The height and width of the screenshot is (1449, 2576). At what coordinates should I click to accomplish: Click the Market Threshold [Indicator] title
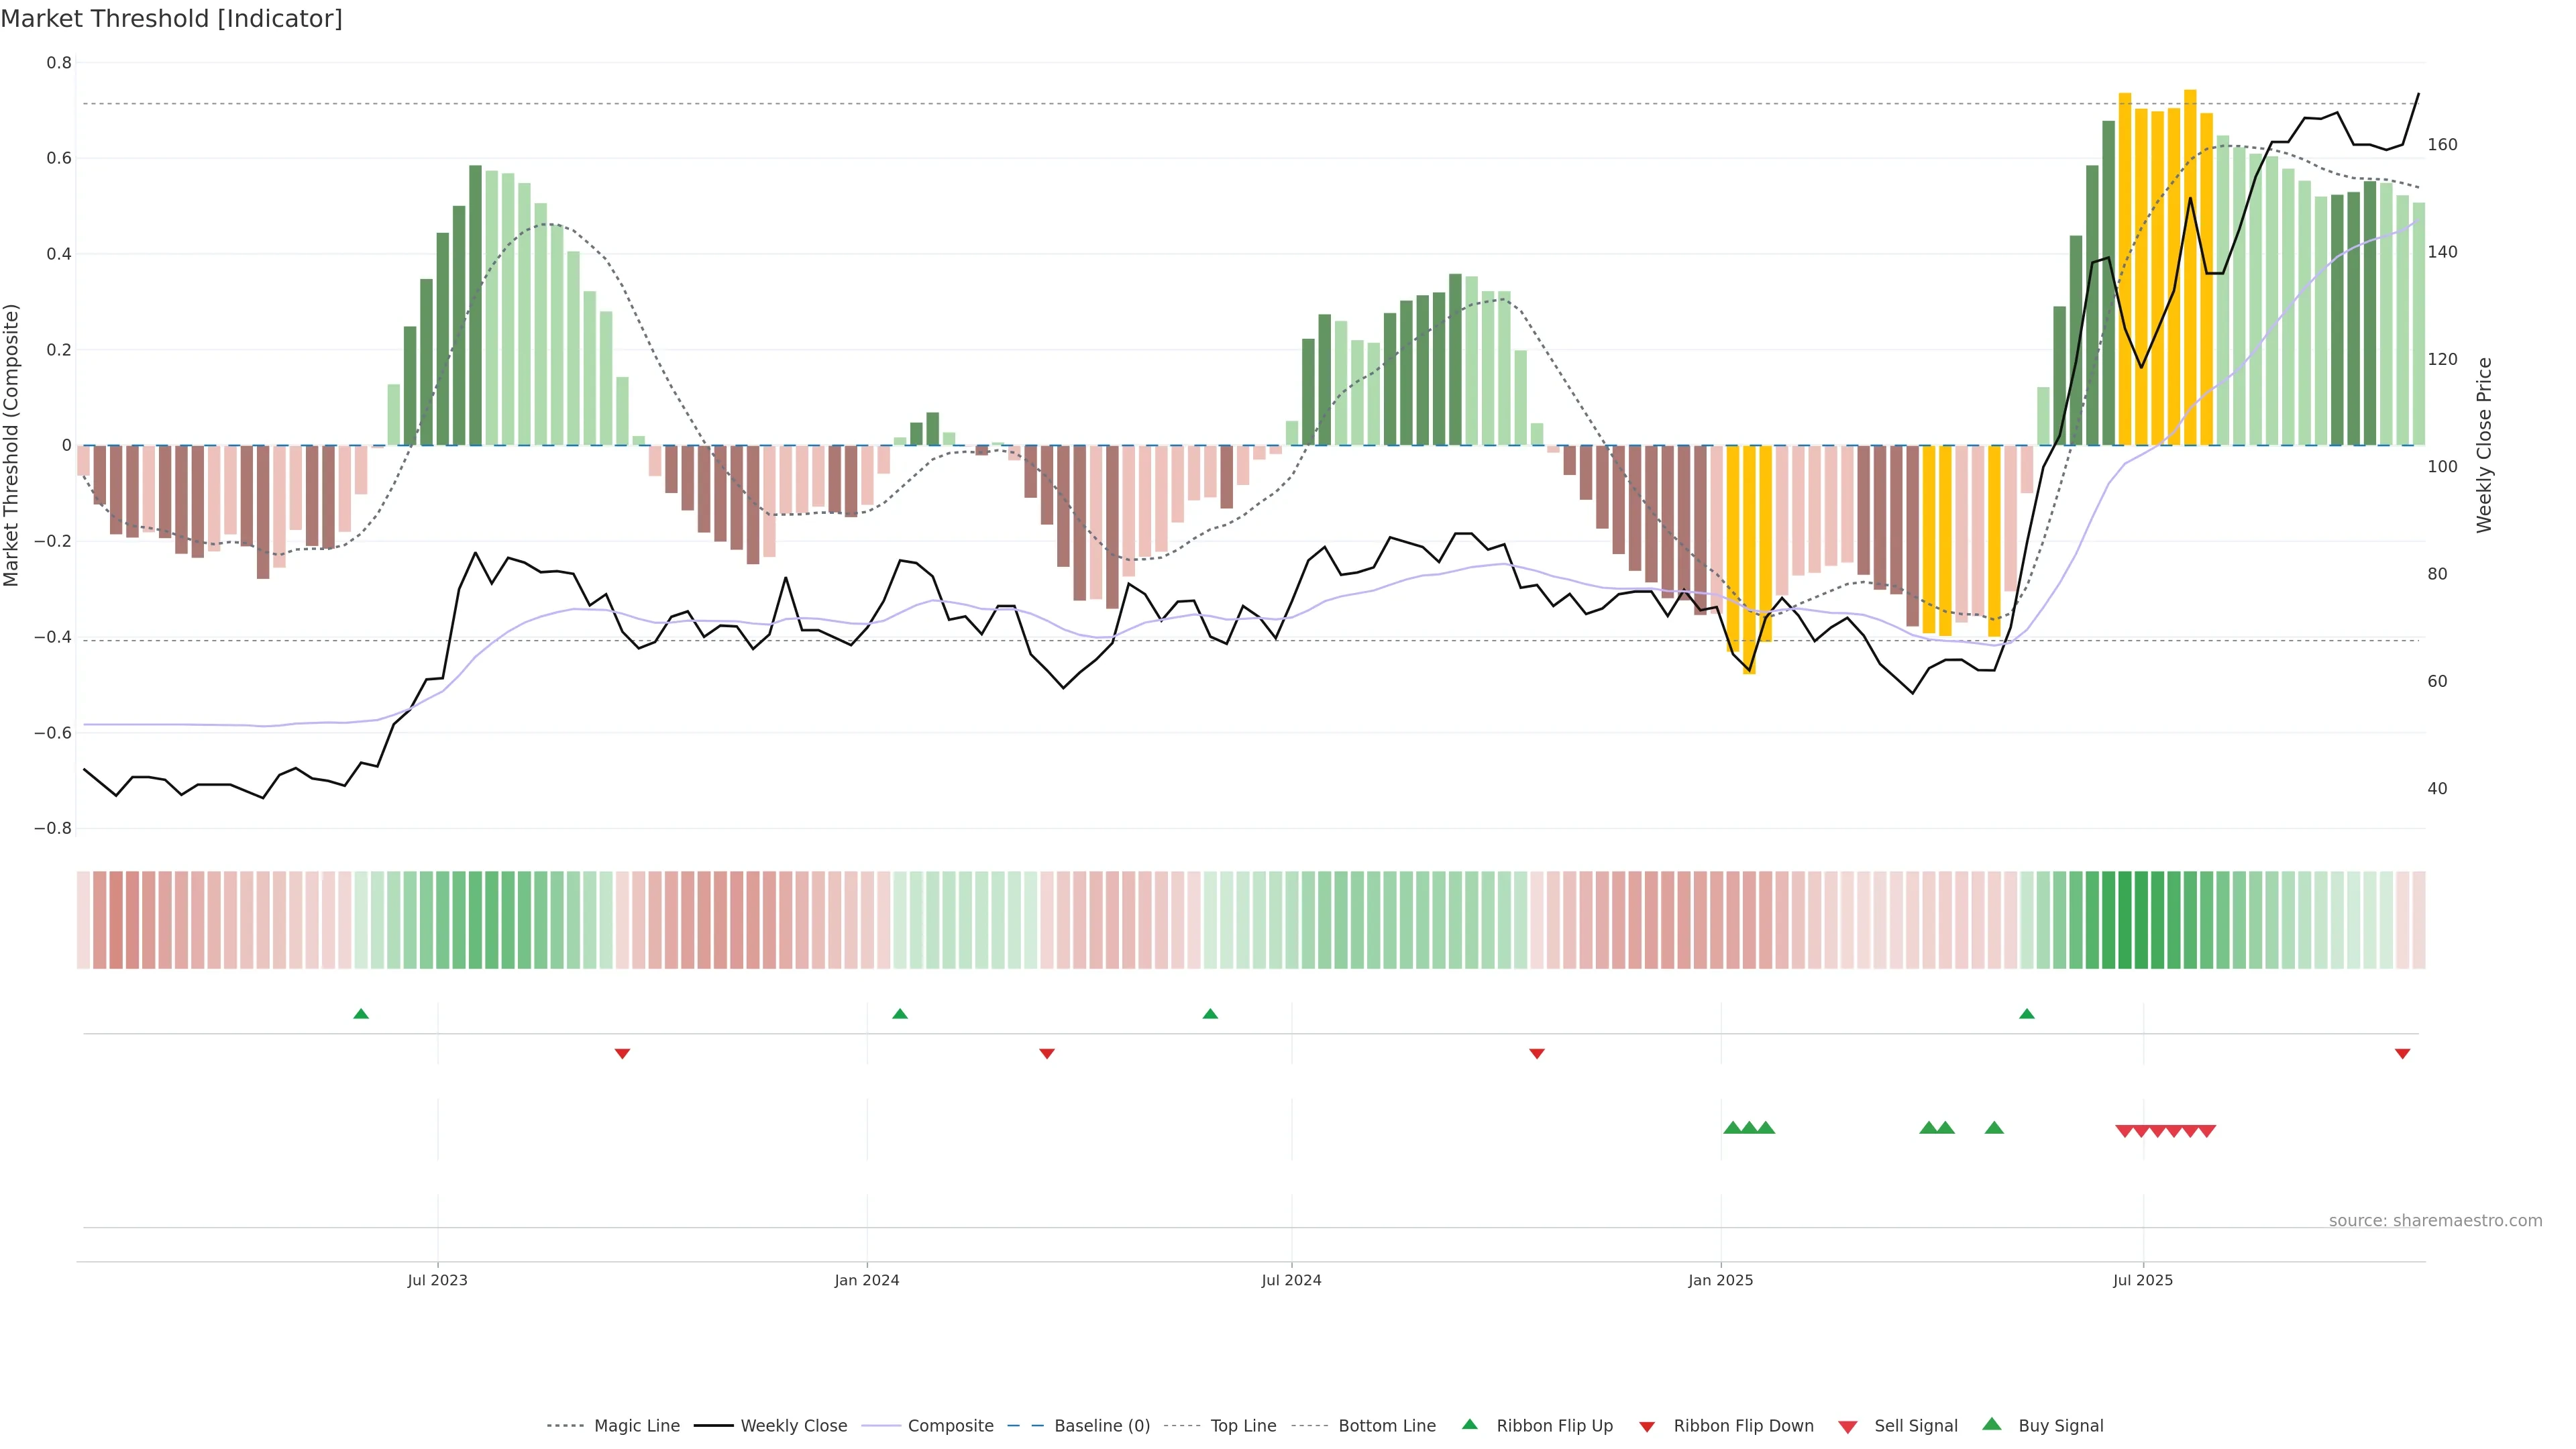[x=171, y=19]
